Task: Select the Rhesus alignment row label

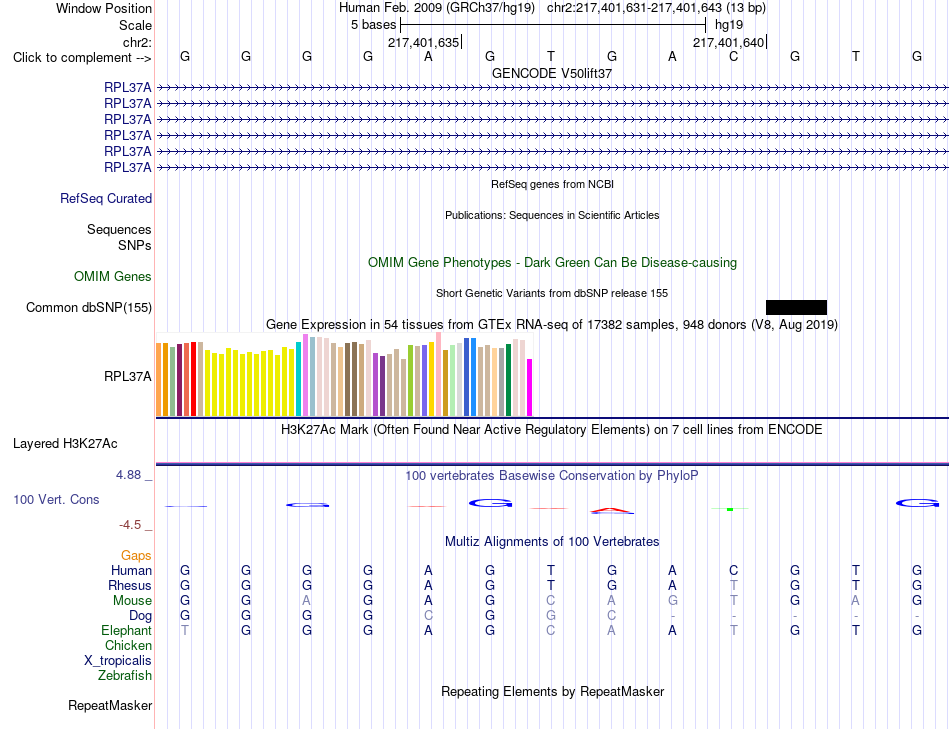Action: (130, 586)
